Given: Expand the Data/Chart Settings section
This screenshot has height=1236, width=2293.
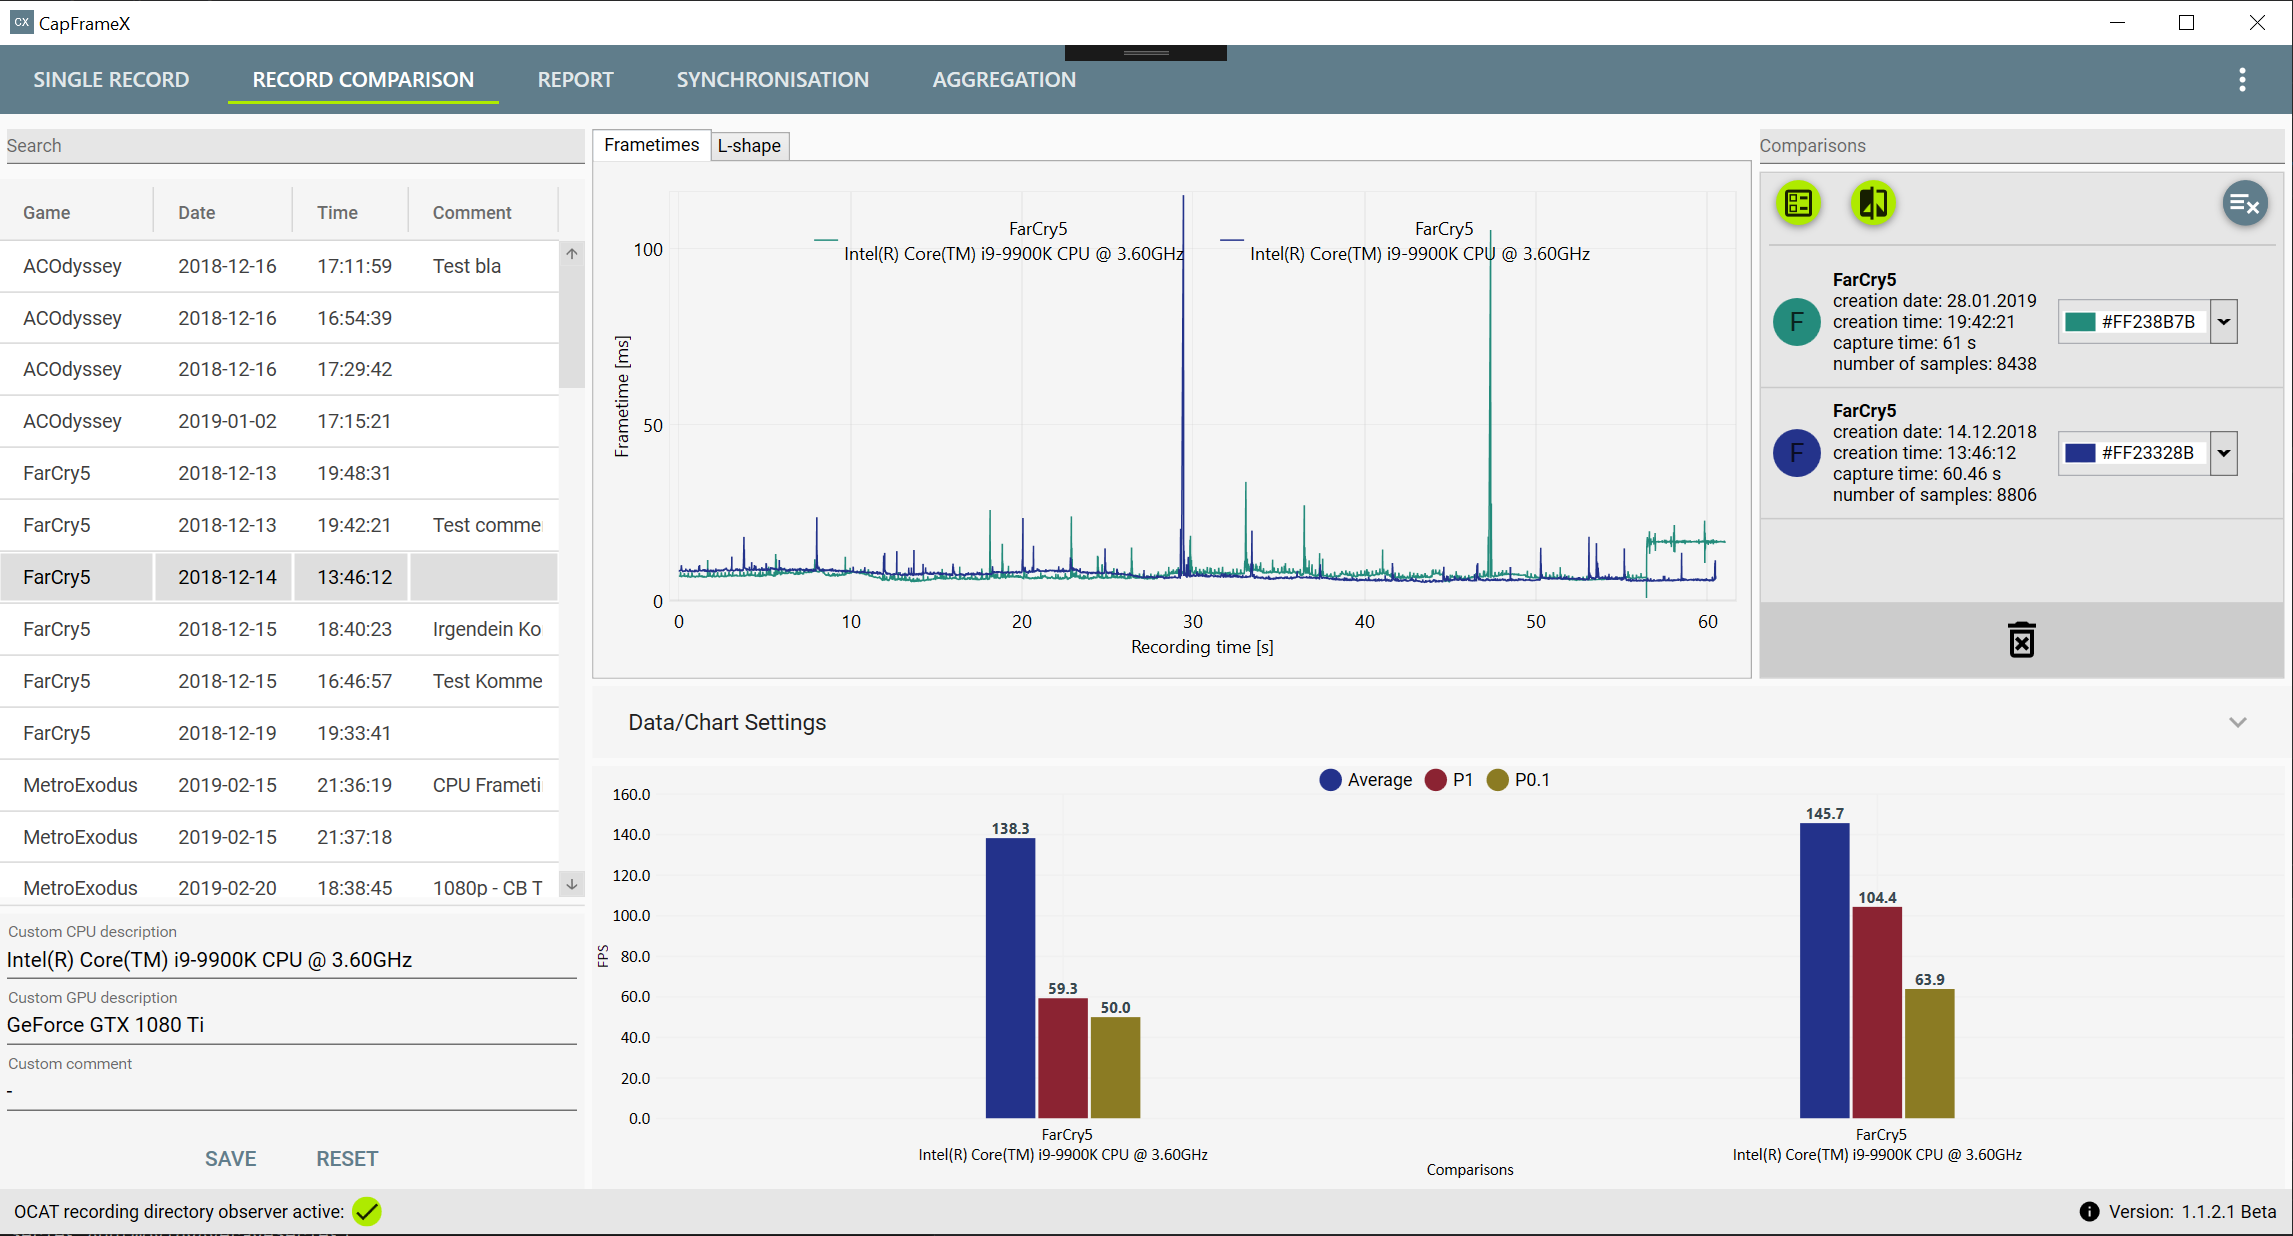Looking at the screenshot, I should [x=2237, y=722].
